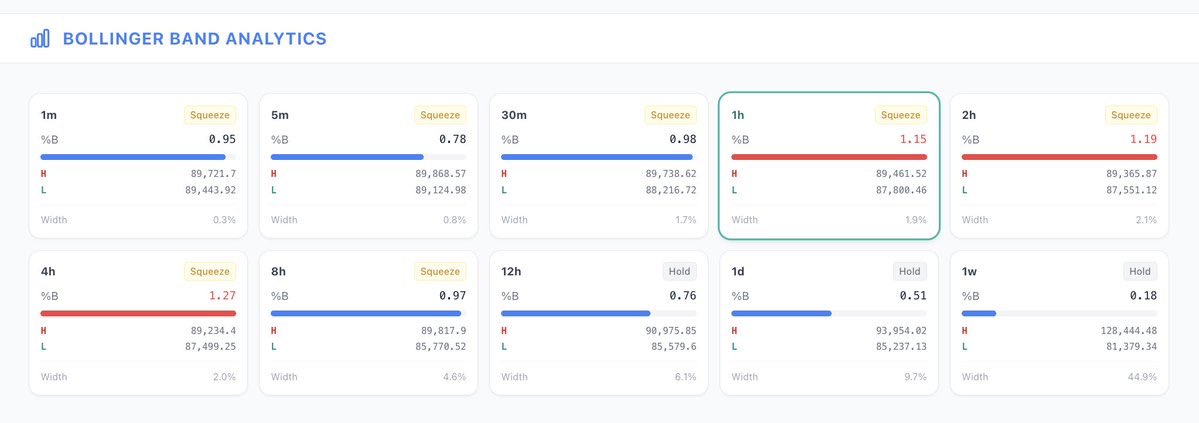1199x423 pixels.
Task: Click the 0.95 %B value on 1m card
Action: click(223, 139)
